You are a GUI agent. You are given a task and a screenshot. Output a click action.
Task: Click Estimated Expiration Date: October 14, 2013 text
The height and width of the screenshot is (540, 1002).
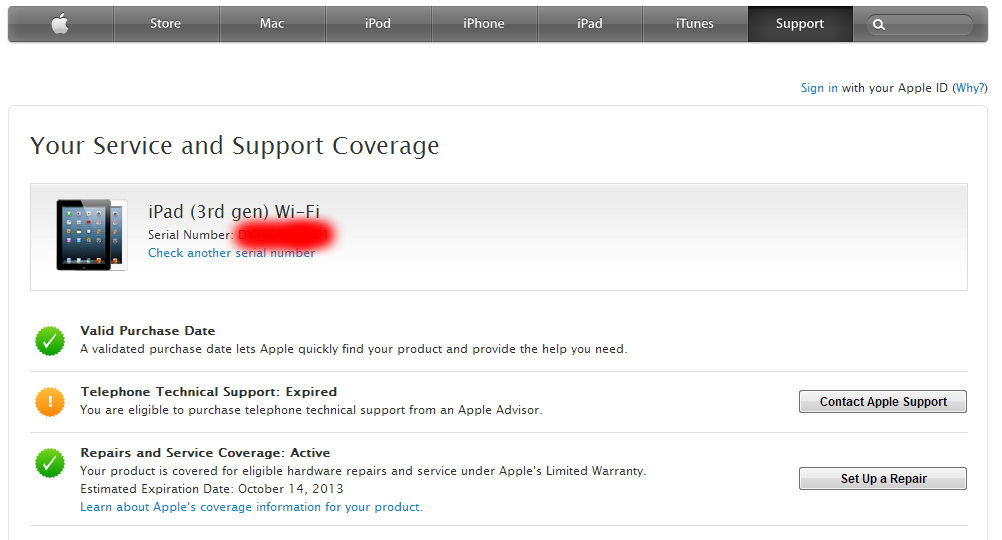212,489
